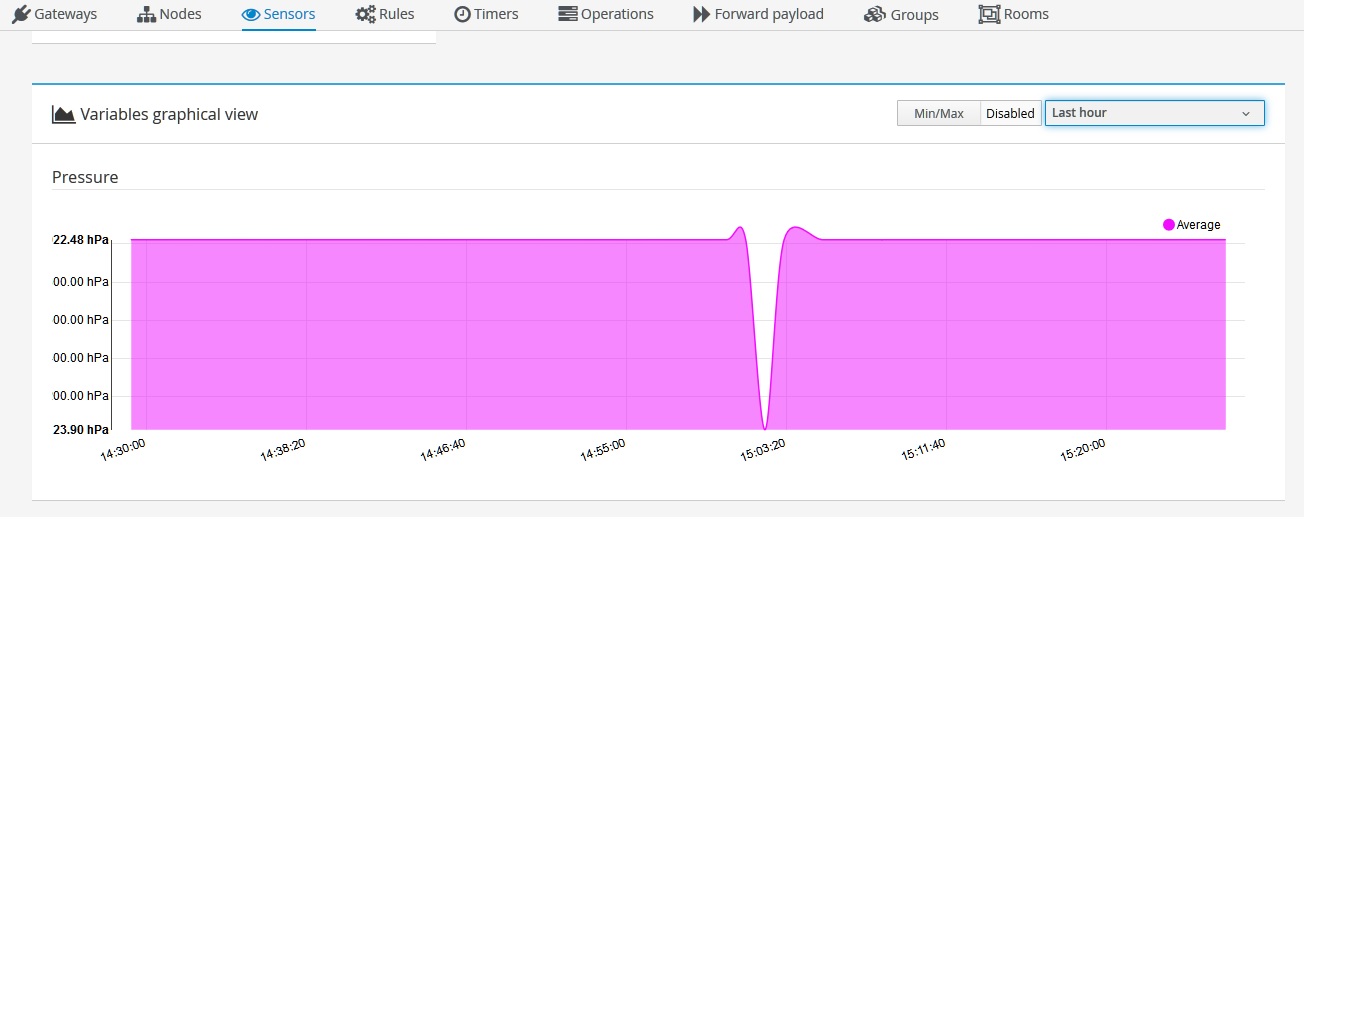Open the Operations page
This screenshot has height=1023, width=1364.
coord(606,14)
